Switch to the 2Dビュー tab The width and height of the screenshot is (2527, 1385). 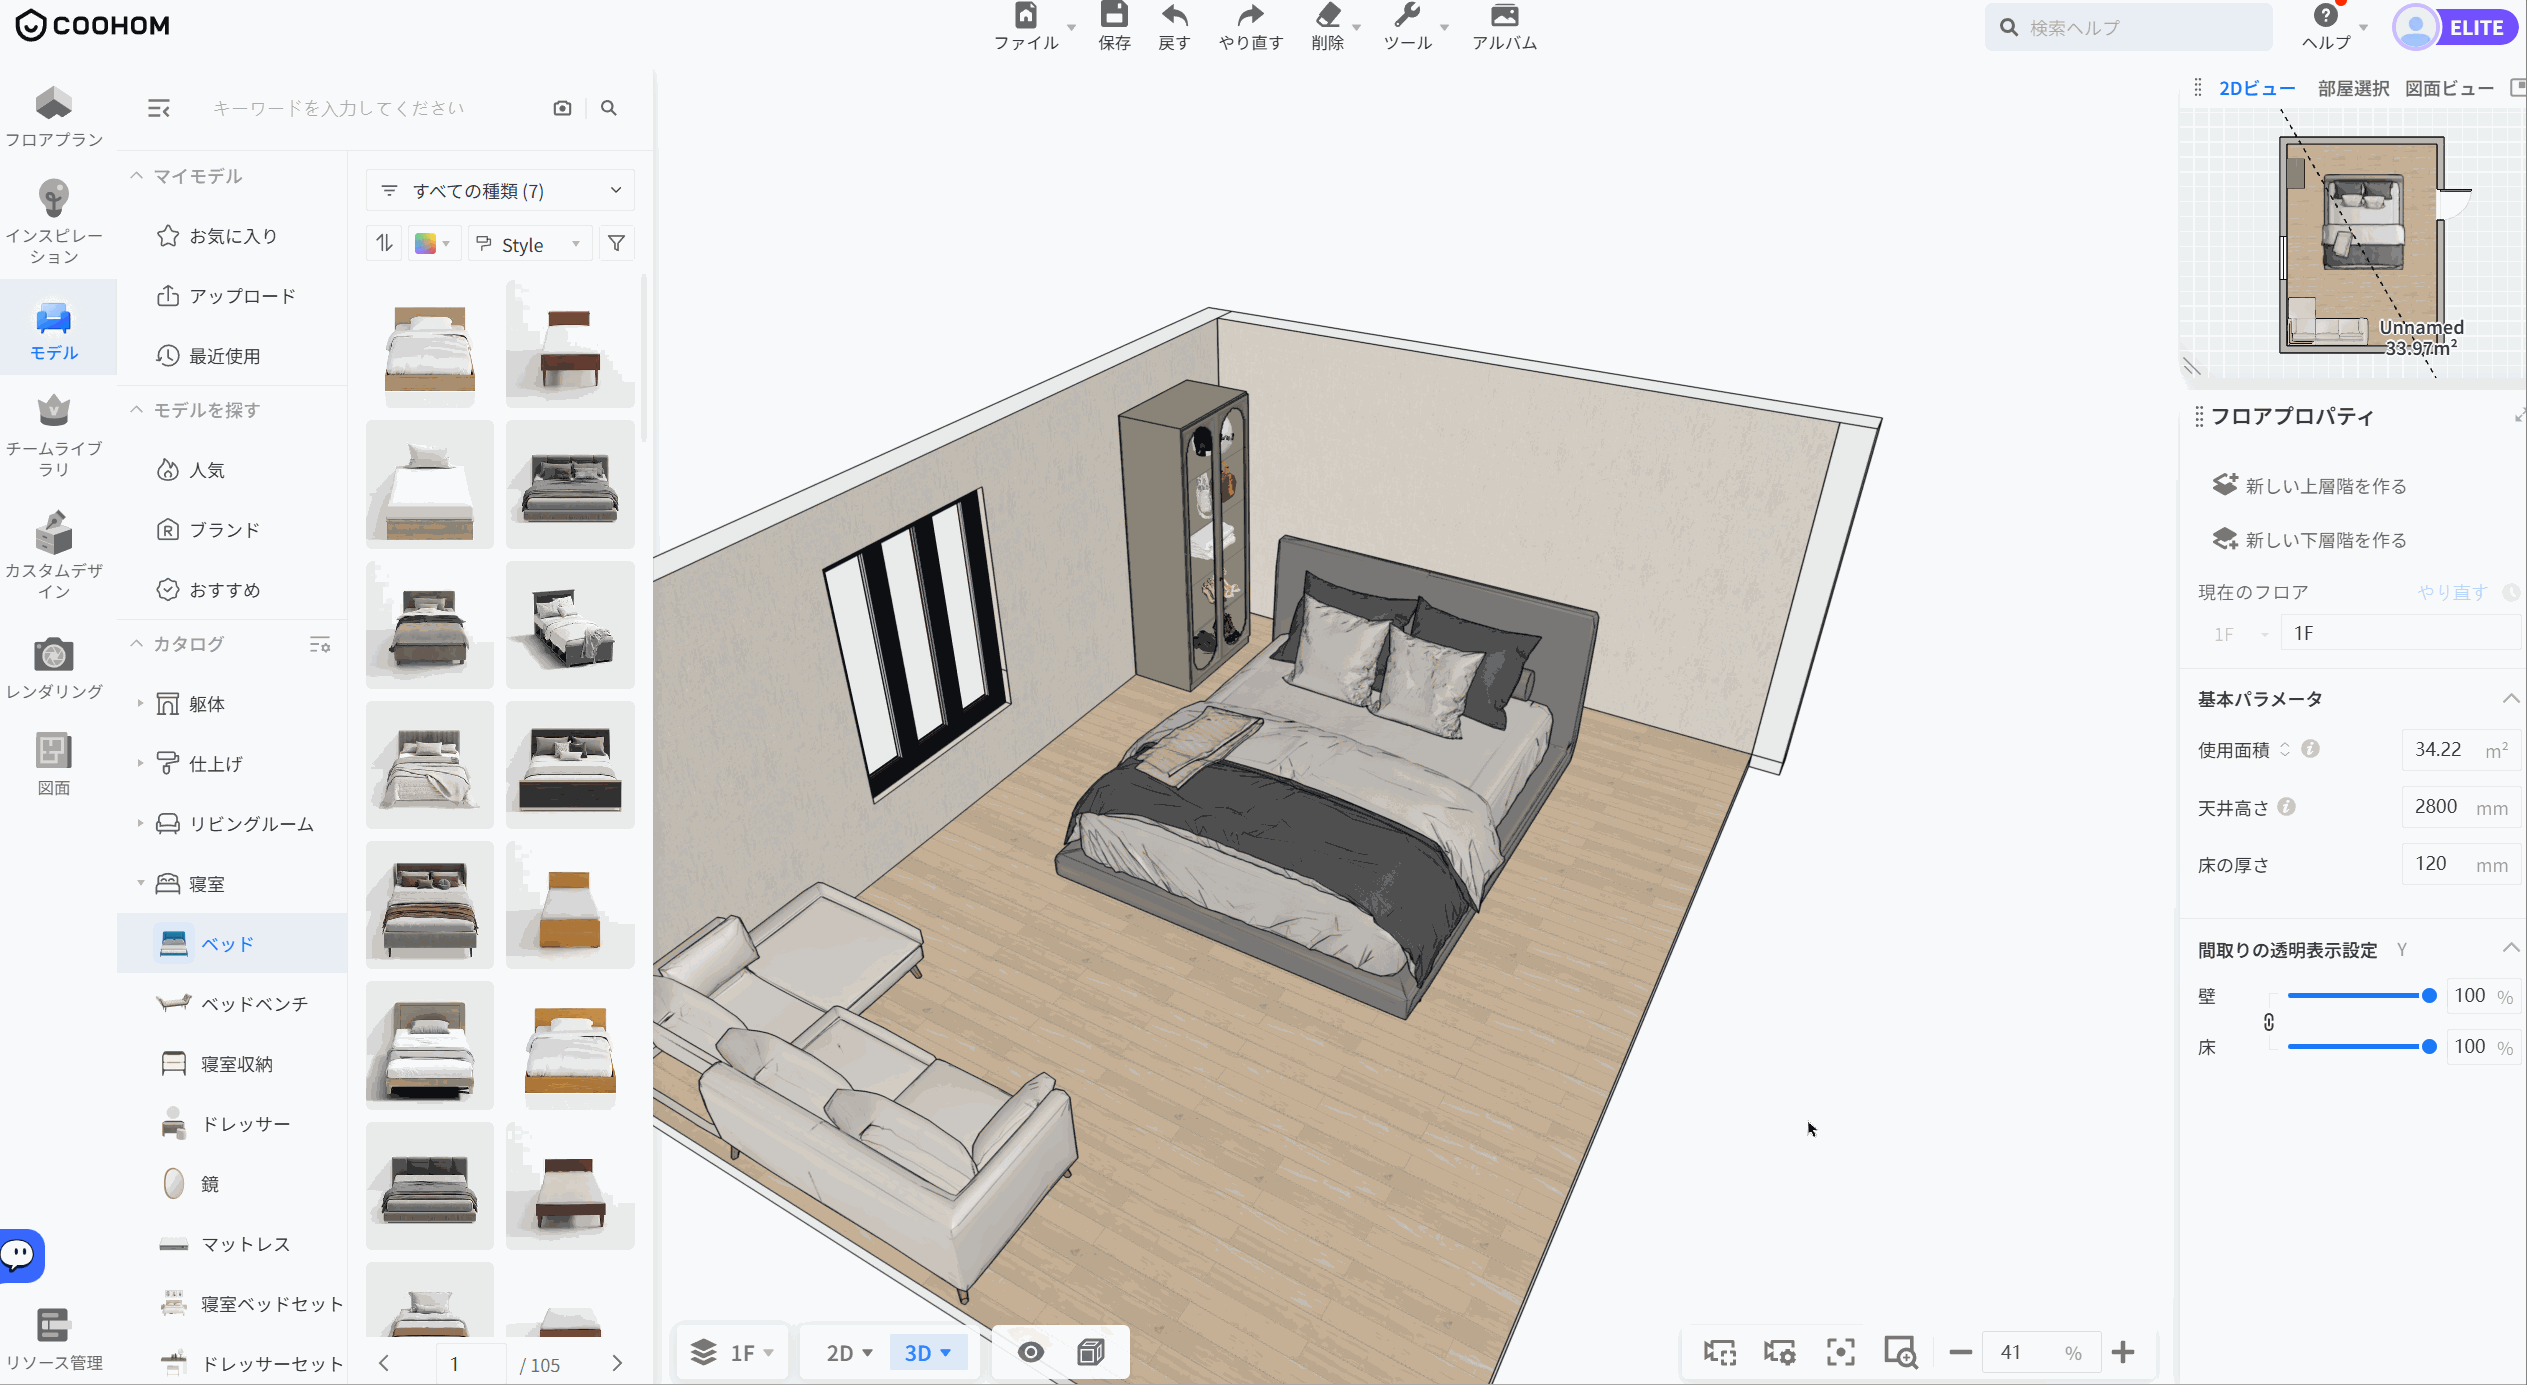point(2257,89)
